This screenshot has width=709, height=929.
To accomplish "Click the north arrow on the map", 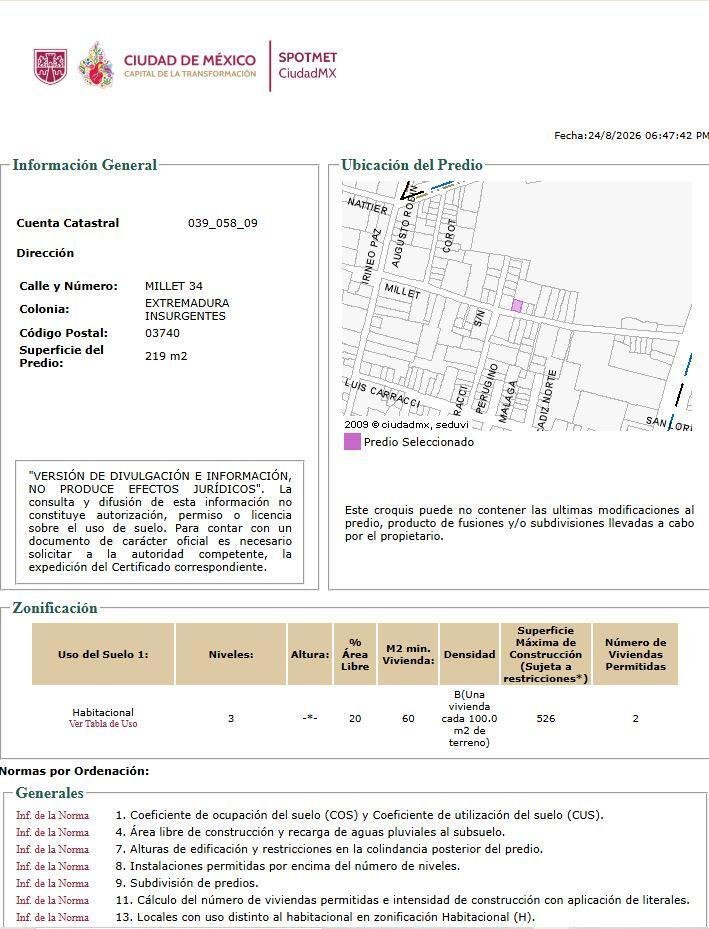I will tap(410, 191).
